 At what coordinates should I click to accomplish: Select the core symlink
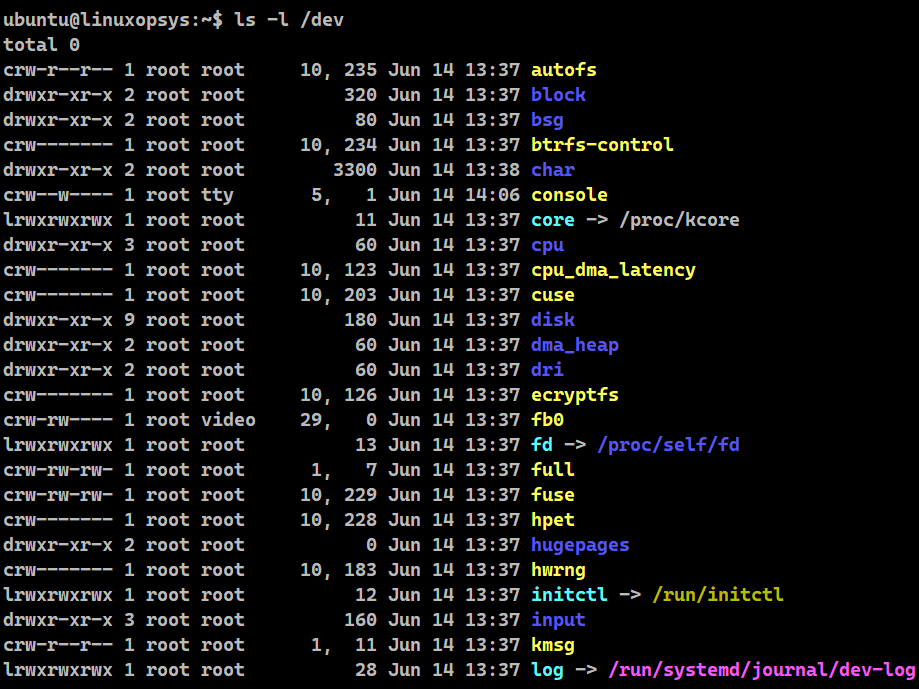[x=552, y=219]
